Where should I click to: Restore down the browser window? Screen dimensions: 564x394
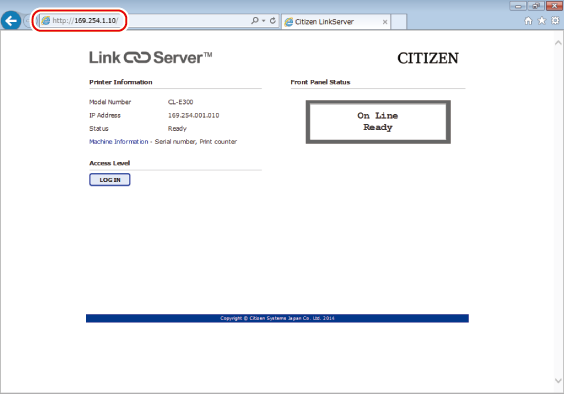(536, 6)
